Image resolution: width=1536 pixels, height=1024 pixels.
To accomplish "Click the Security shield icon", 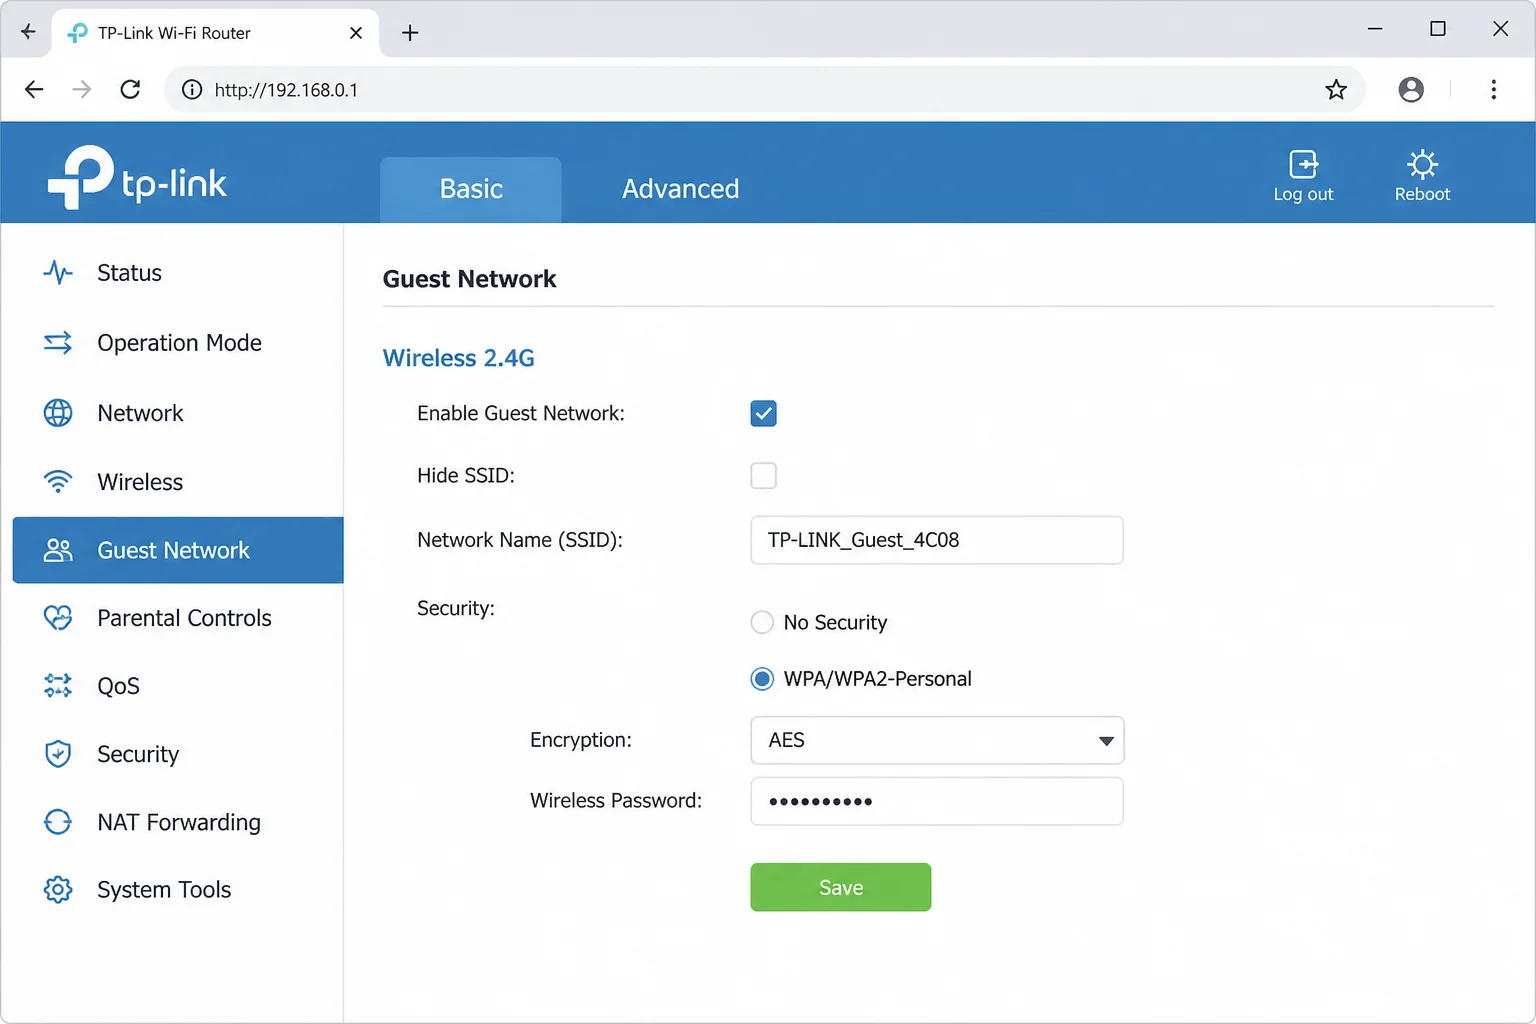I will point(58,754).
